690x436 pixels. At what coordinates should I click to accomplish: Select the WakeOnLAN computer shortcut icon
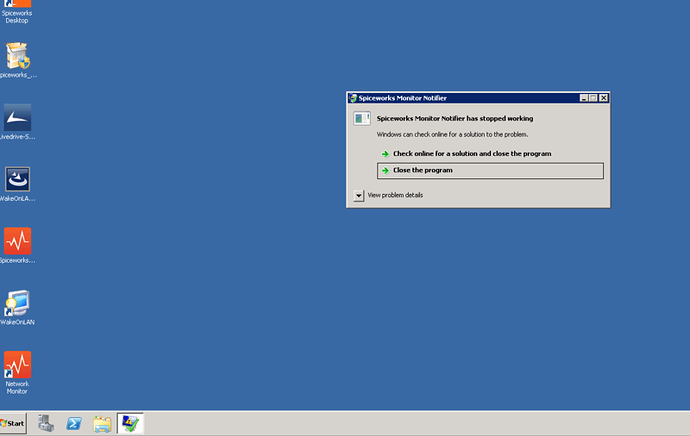coord(18,303)
